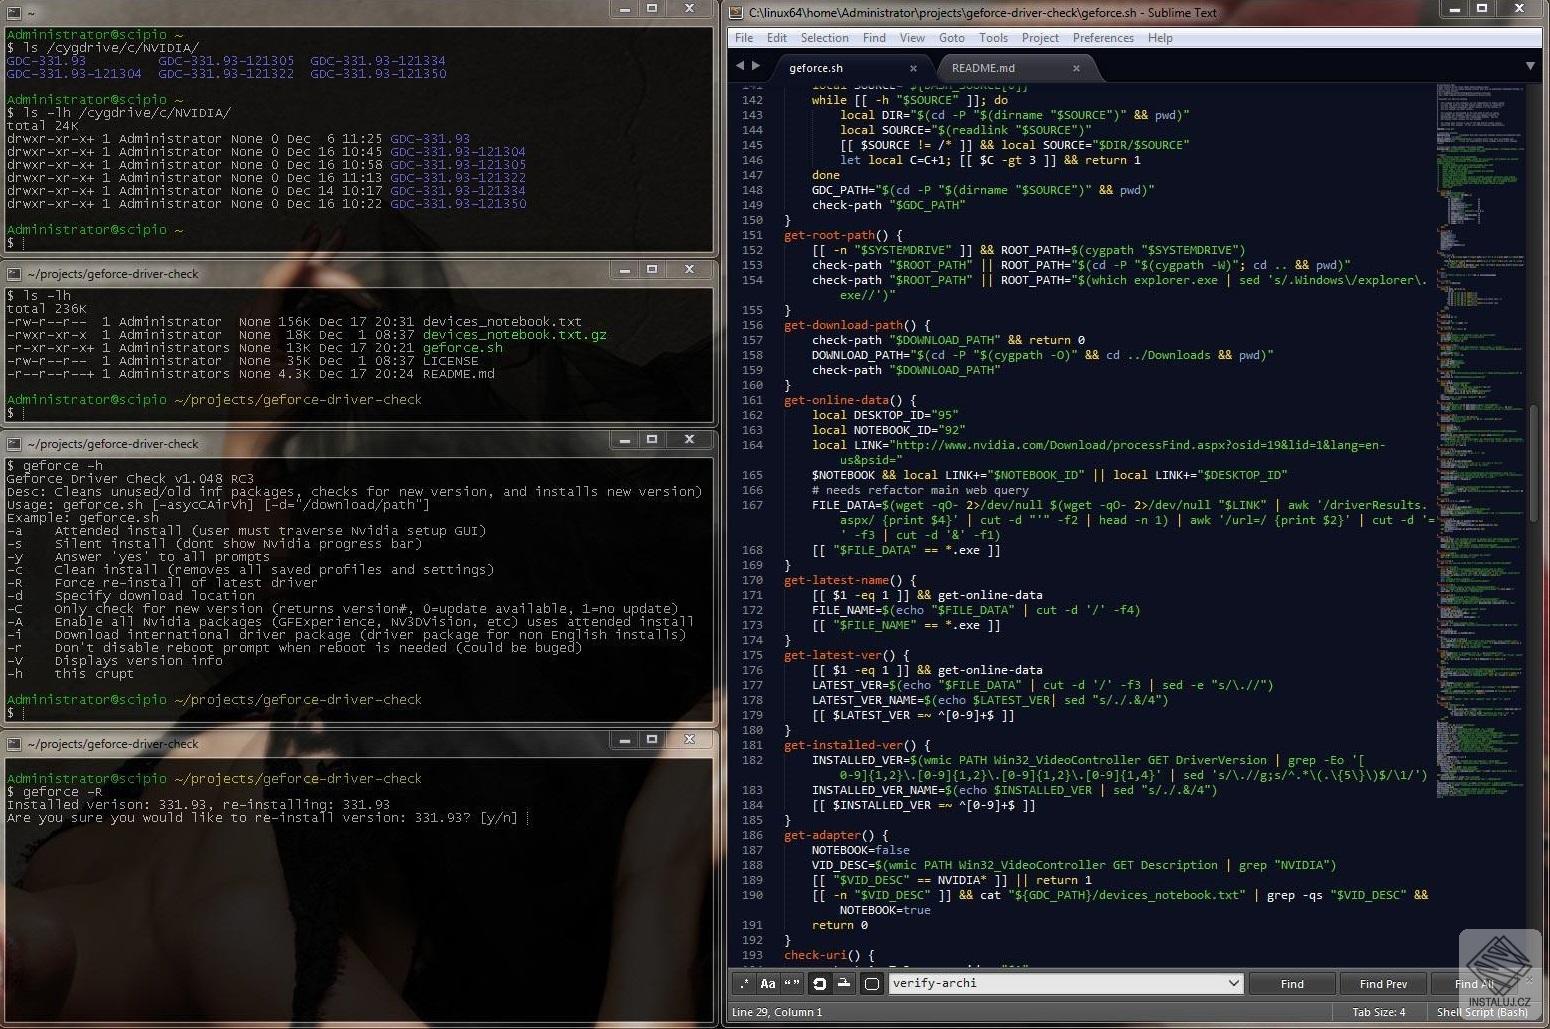
Task: Click the get-adapter() function name
Action: [x=821, y=835]
